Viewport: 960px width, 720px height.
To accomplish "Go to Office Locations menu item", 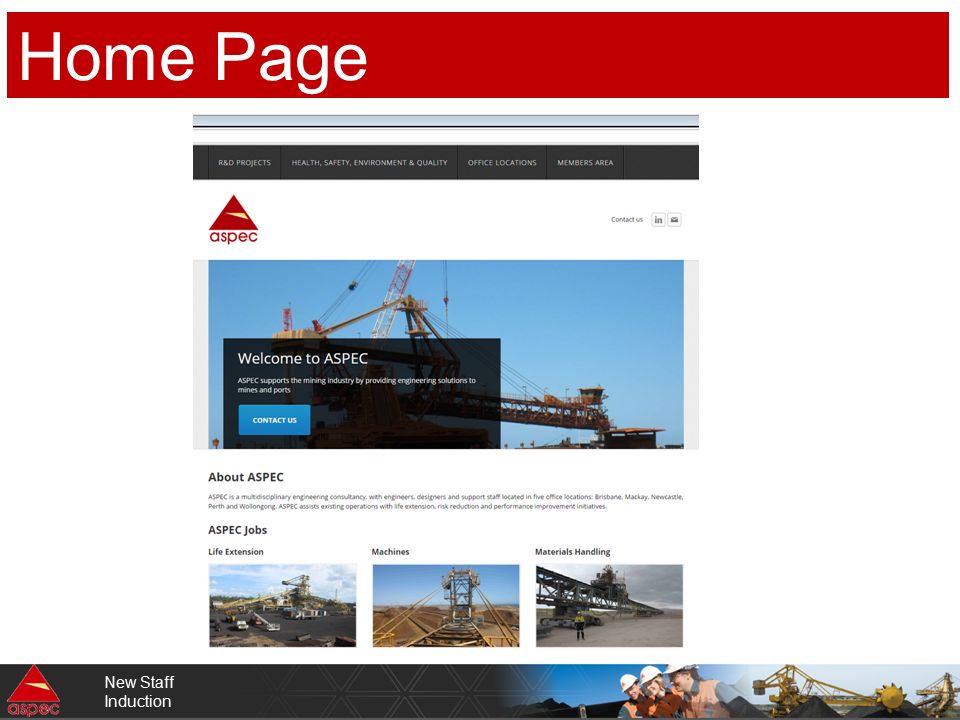I will click(502, 162).
